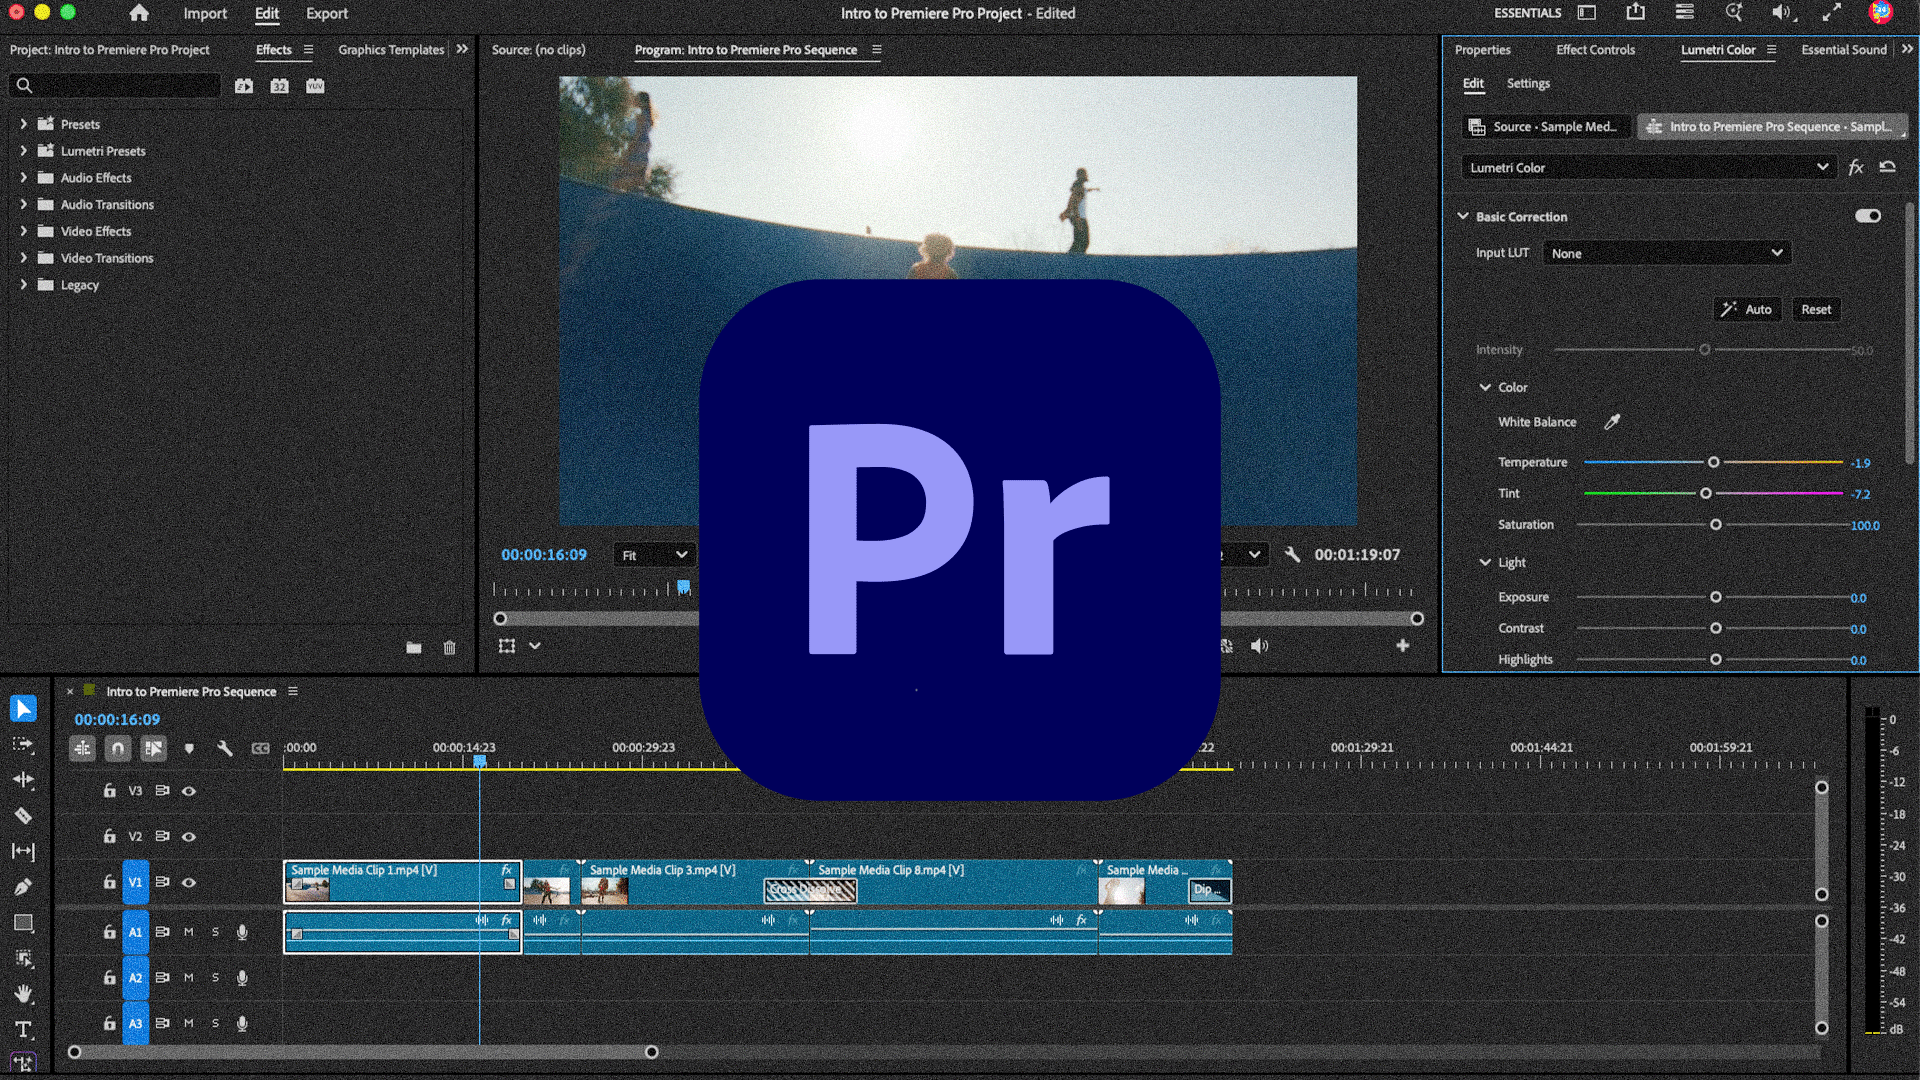
Task: Collapse the Basic Correction section
Action: pos(1463,216)
